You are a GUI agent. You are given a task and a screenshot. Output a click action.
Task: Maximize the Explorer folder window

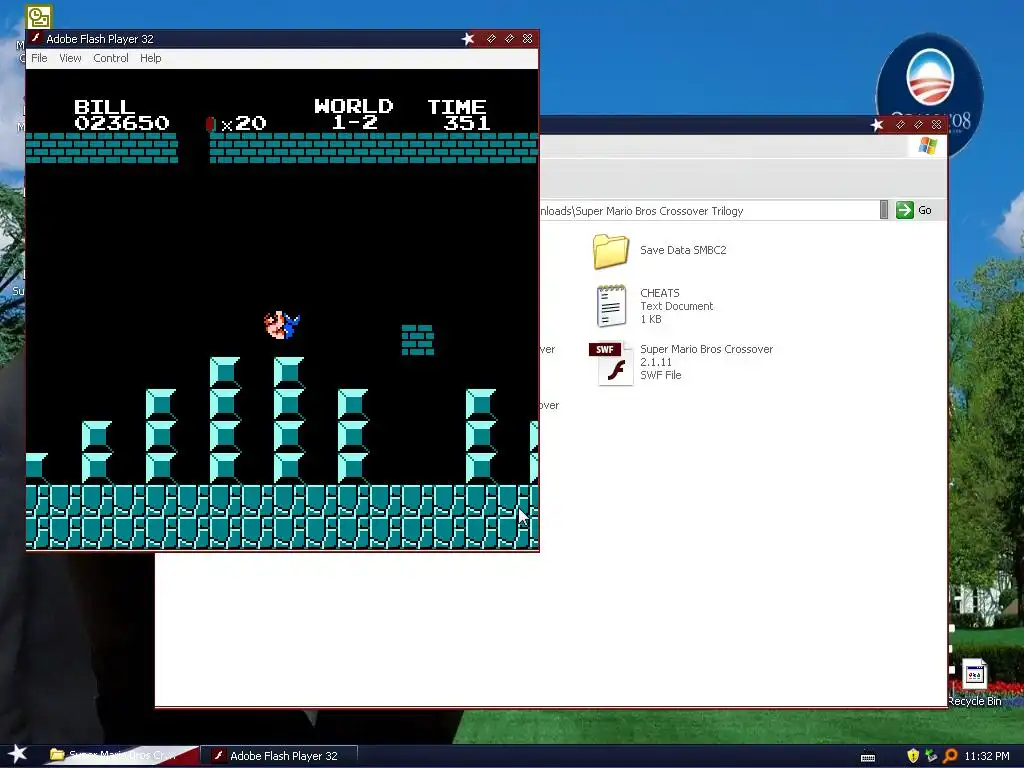[x=918, y=125]
